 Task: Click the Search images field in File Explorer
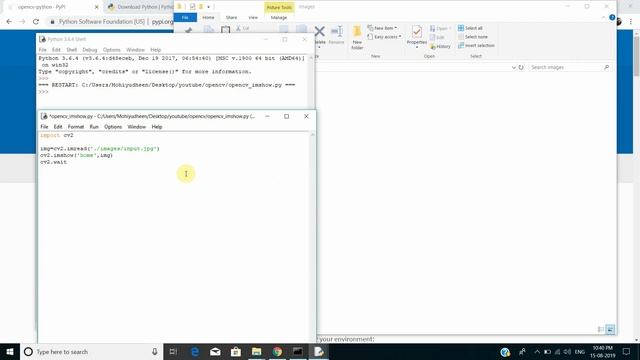click(570, 67)
